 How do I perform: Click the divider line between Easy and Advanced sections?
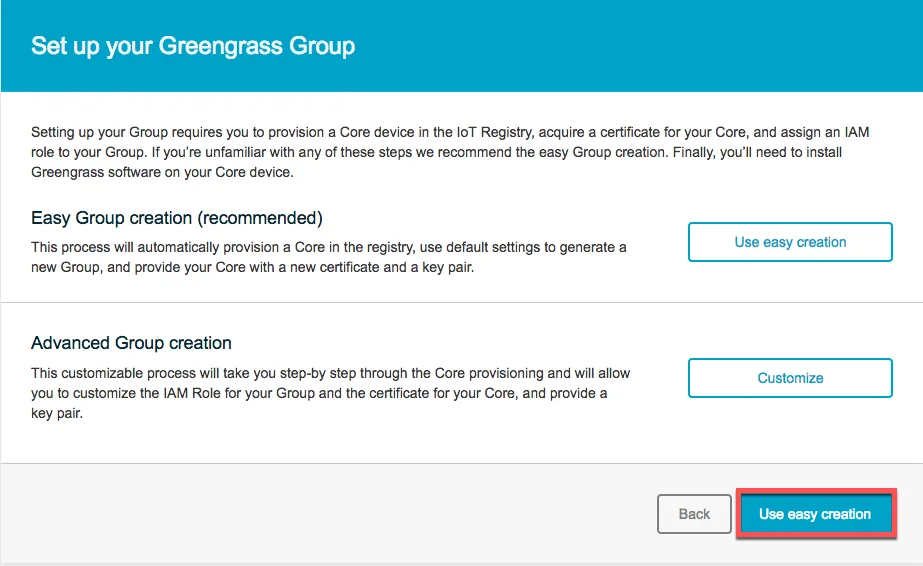coord(461,302)
